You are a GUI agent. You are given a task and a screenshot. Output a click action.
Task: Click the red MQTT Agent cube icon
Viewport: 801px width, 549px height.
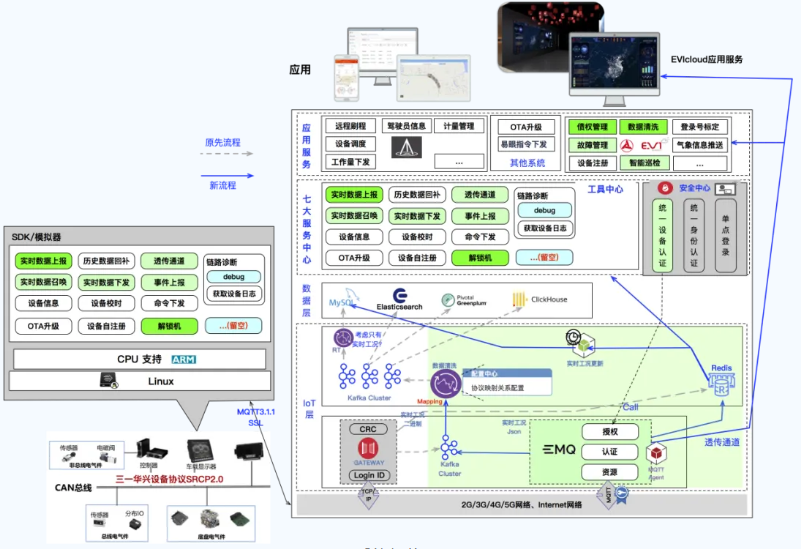(x=656, y=453)
